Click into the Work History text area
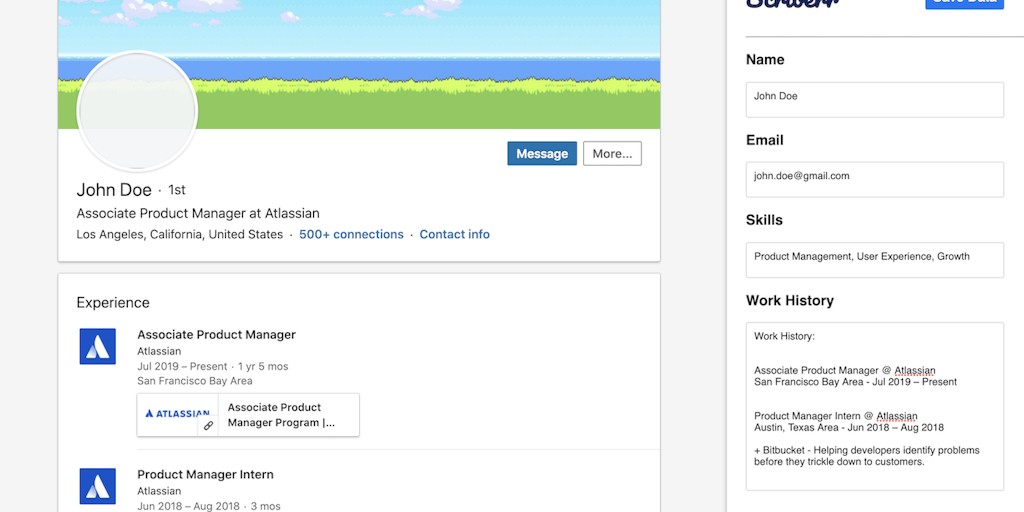 click(874, 406)
